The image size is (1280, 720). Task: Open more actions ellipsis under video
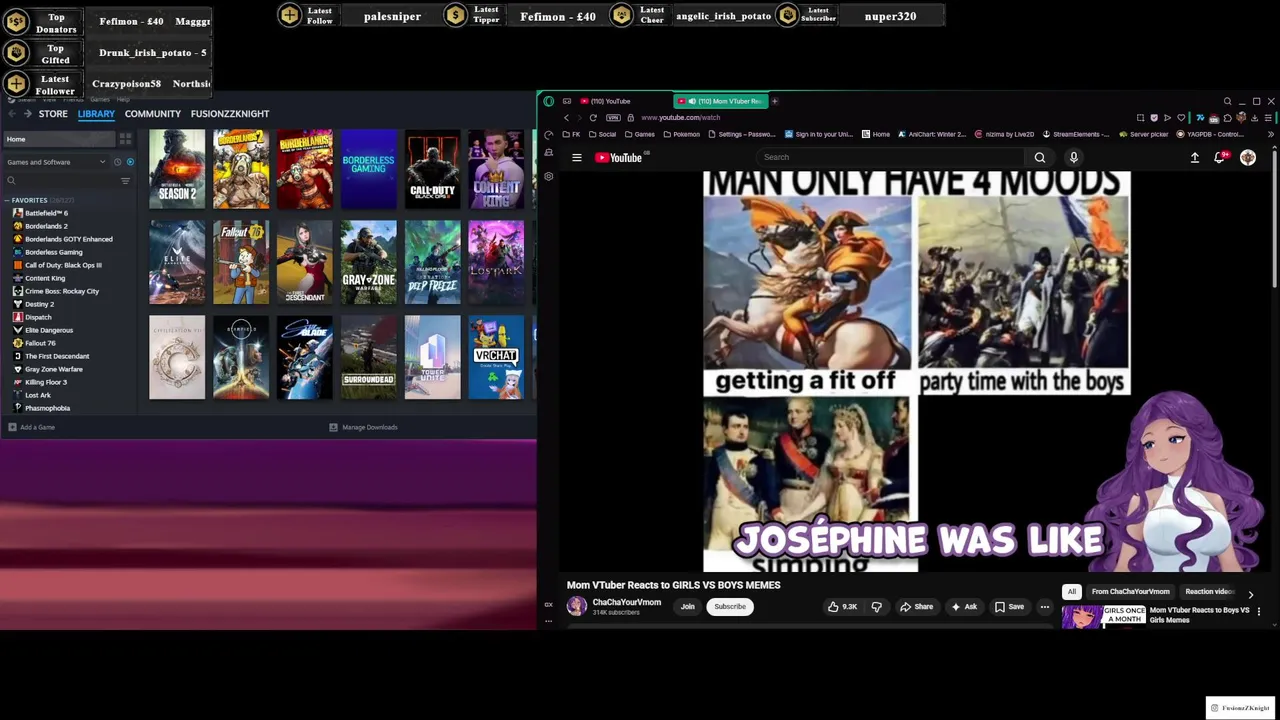click(1044, 606)
